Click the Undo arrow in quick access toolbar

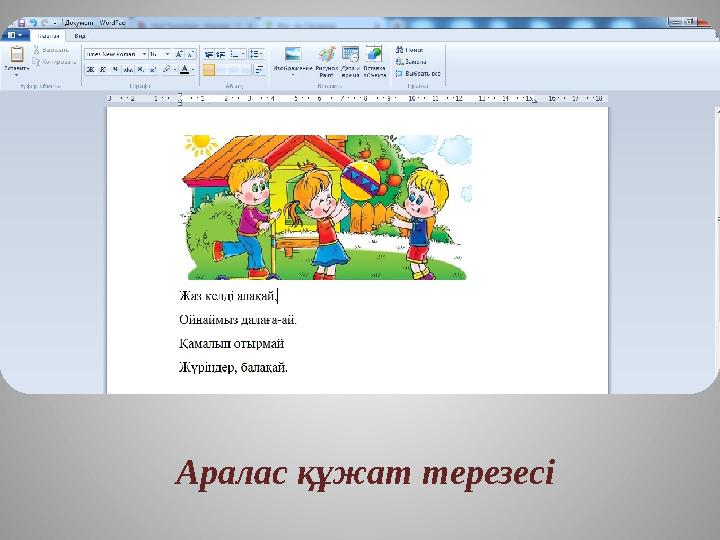pyautogui.click(x=34, y=22)
